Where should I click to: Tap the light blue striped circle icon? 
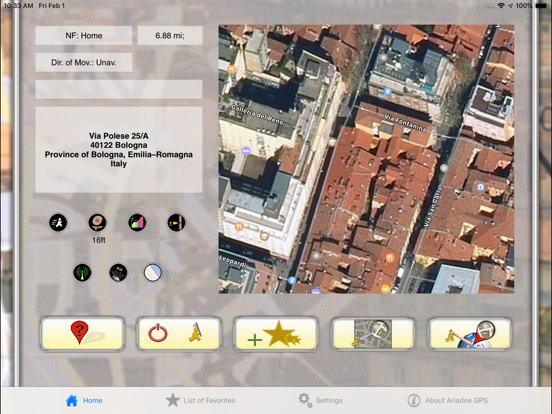tap(153, 272)
